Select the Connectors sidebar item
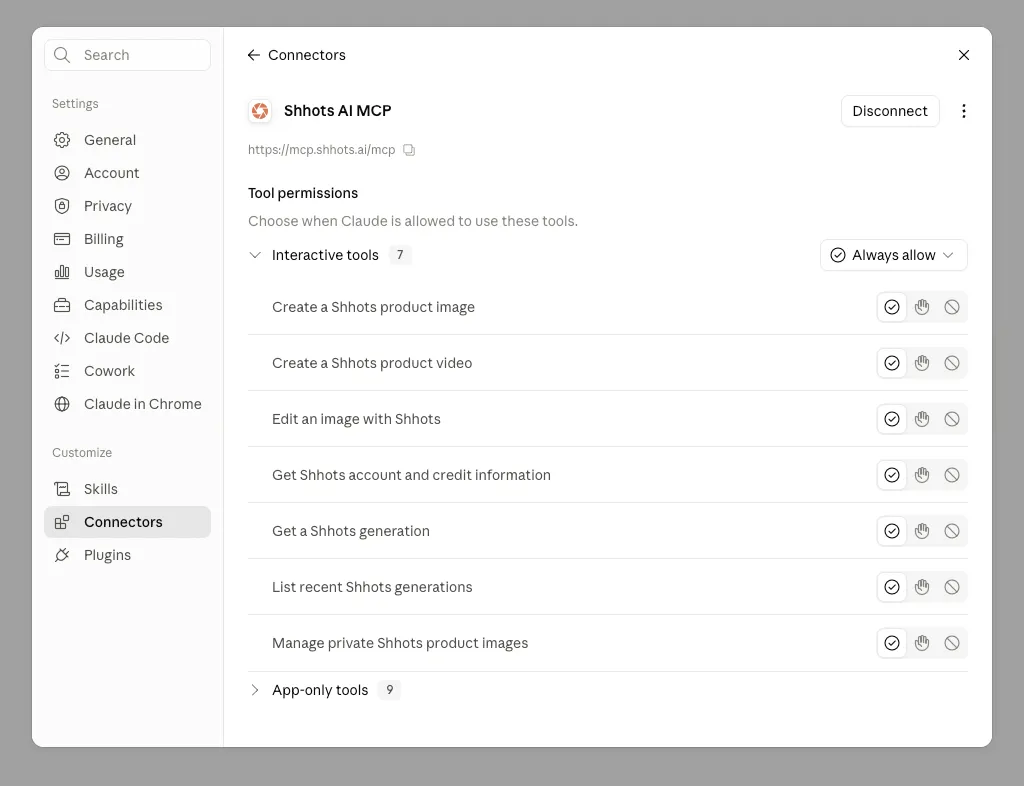The width and height of the screenshot is (1024, 786). 127,522
